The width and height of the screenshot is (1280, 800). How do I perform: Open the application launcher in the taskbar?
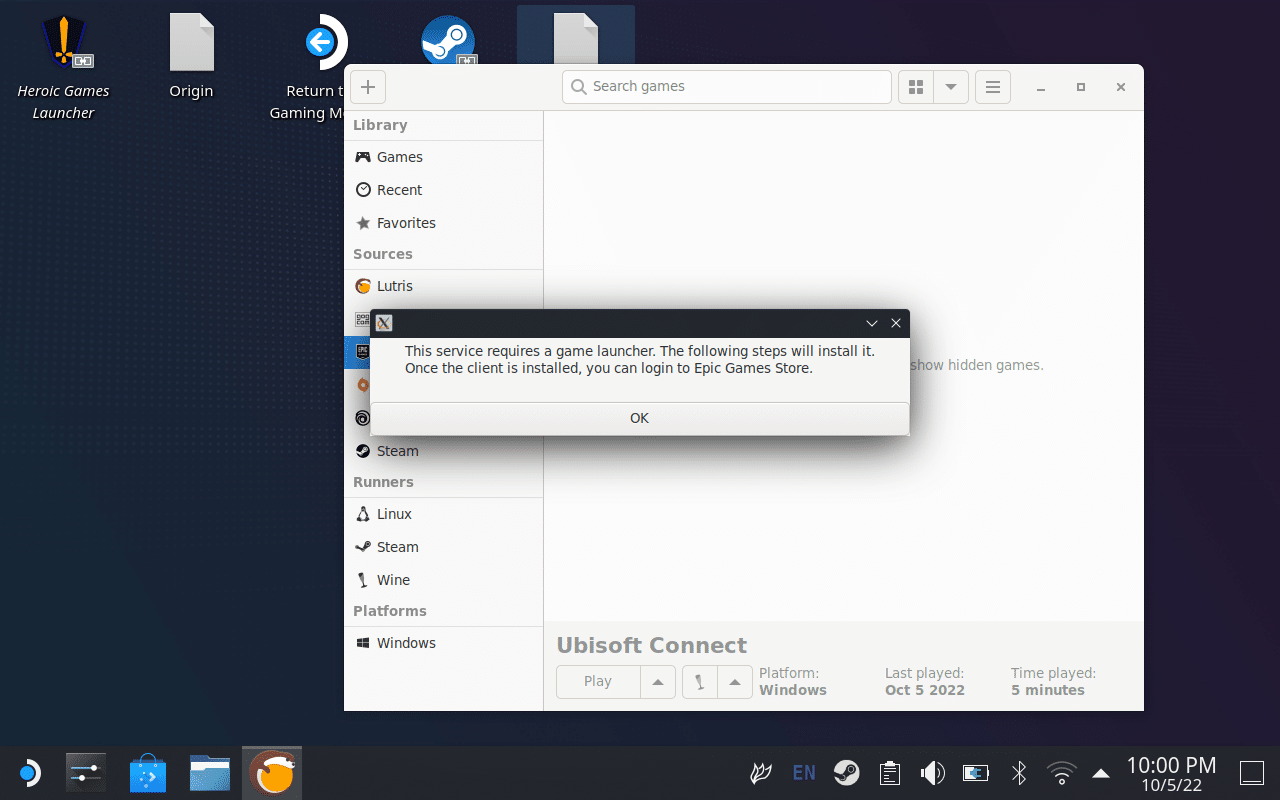pyautogui.click(x=28, y=773)
